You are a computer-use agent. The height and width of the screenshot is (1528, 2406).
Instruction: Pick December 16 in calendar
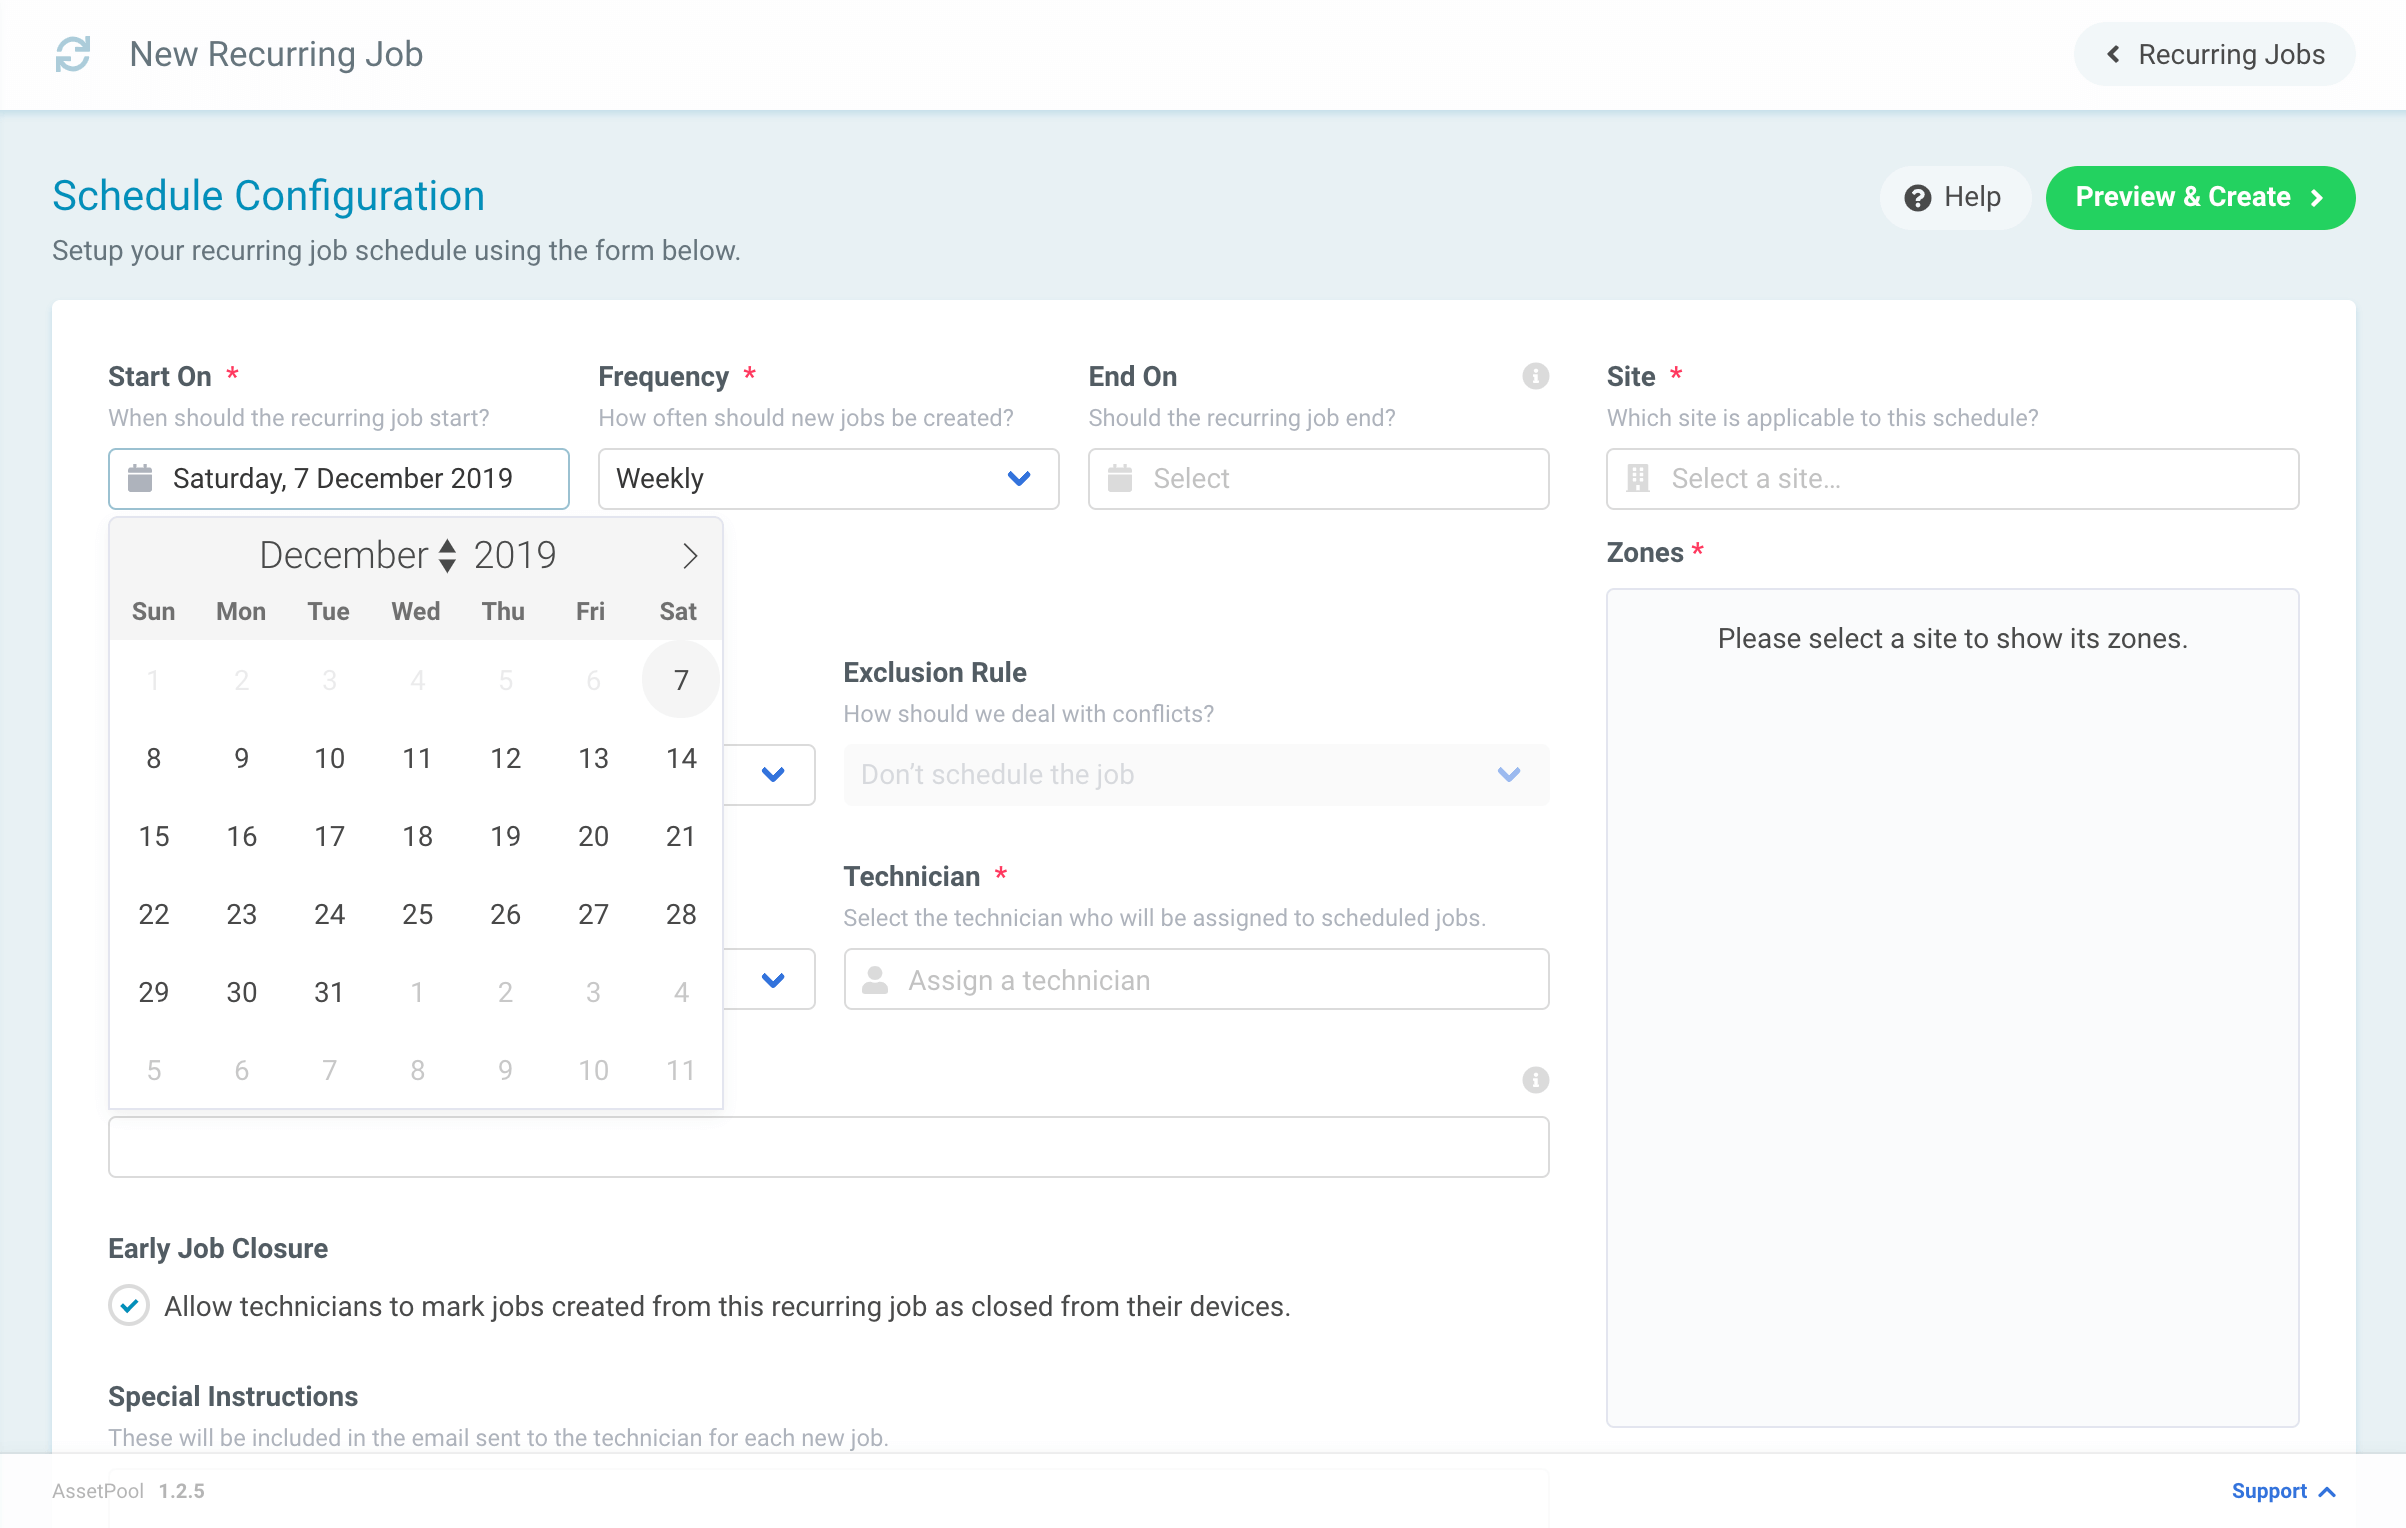(242, 836)
